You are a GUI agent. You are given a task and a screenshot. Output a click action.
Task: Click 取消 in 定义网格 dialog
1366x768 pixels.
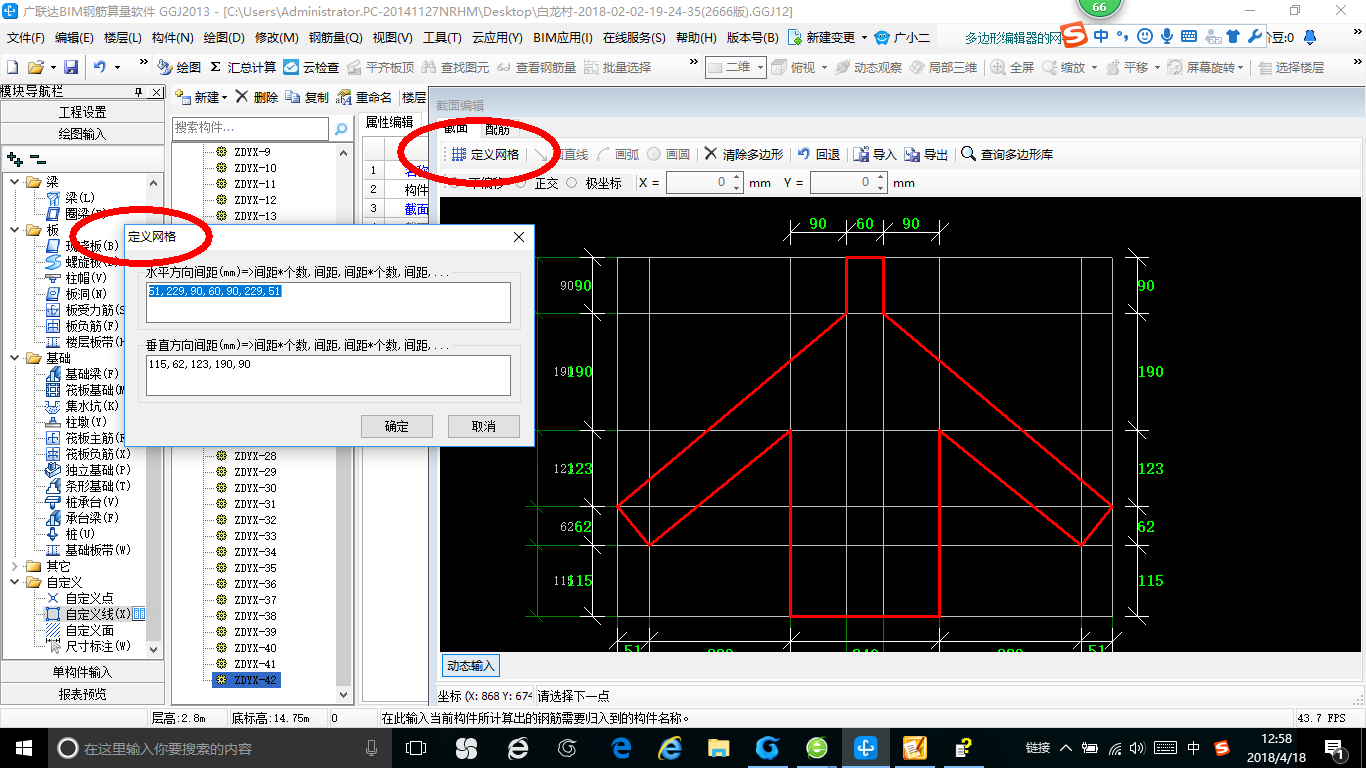[484, 426]
